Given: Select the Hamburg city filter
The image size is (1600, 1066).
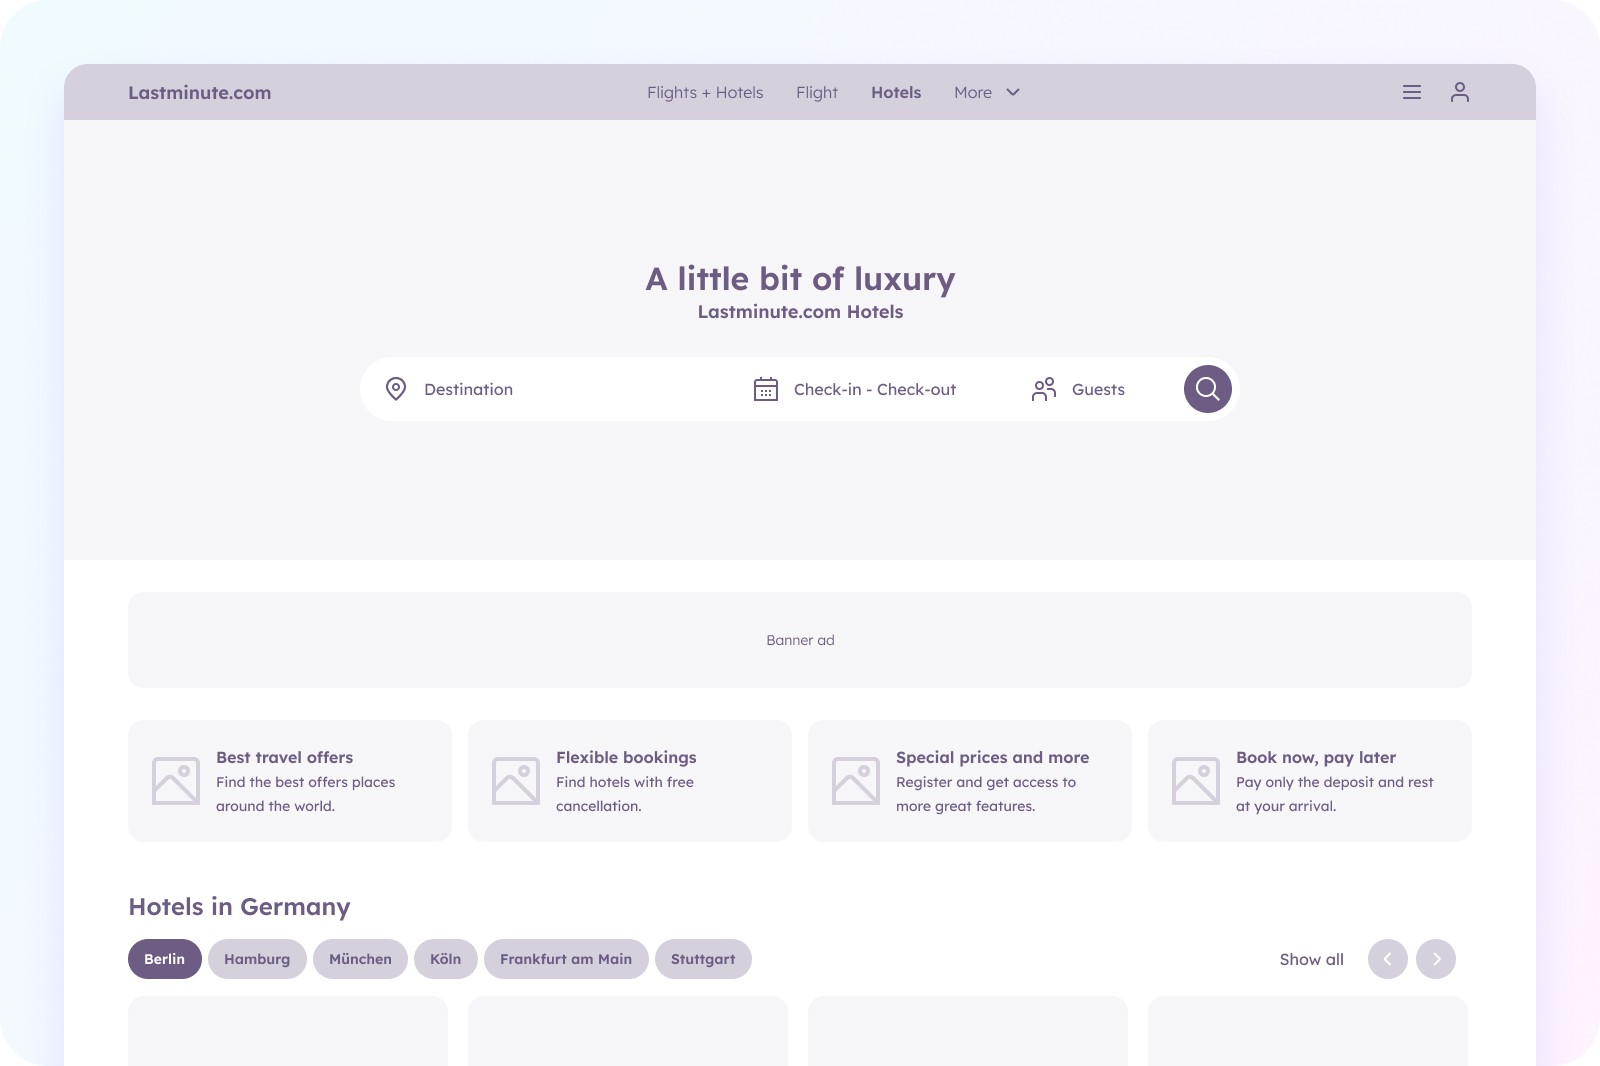Looking at the screenshot, I should point(257,959).
